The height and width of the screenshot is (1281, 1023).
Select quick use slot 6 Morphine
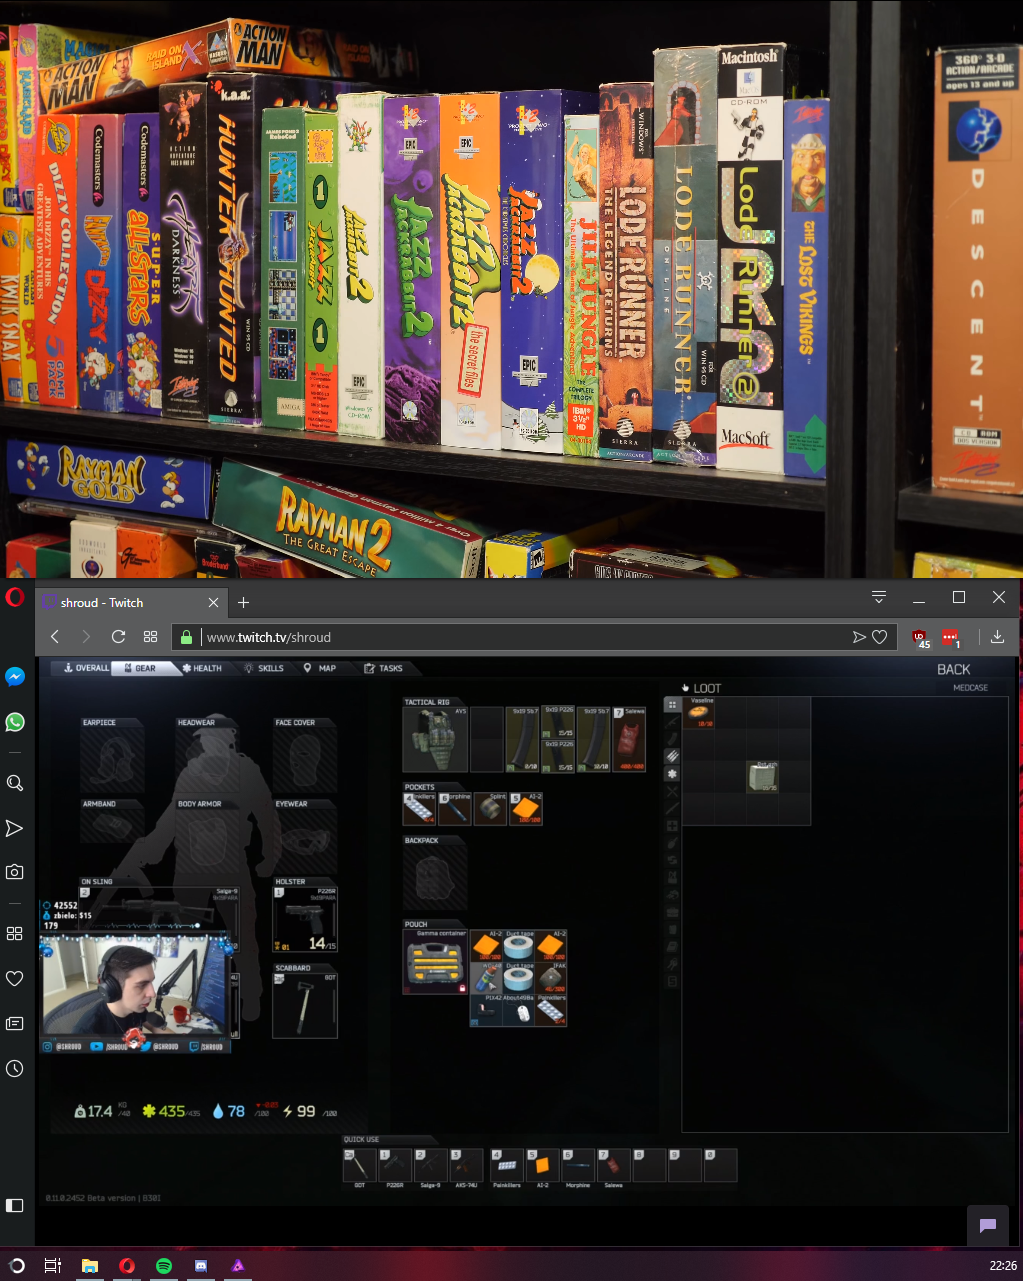coord(578,1166)
